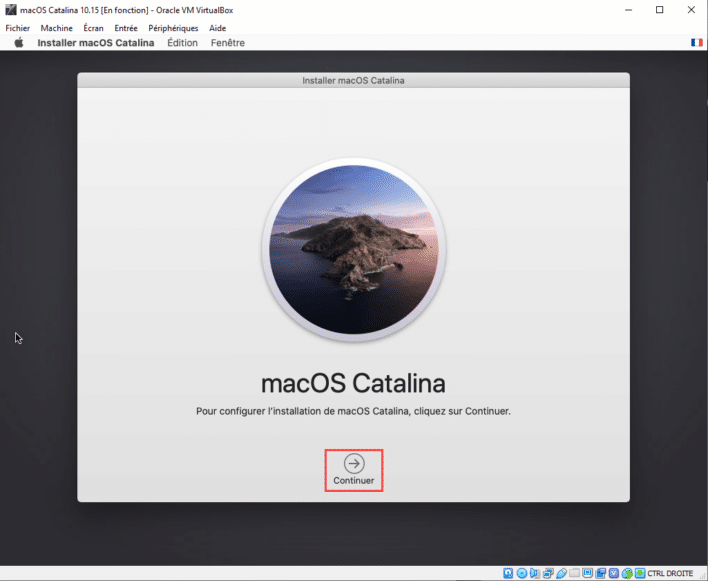Click the USB devices status icon
This screenshot has width=708, height=581.
pyautogui.click(x=561, y=573)
